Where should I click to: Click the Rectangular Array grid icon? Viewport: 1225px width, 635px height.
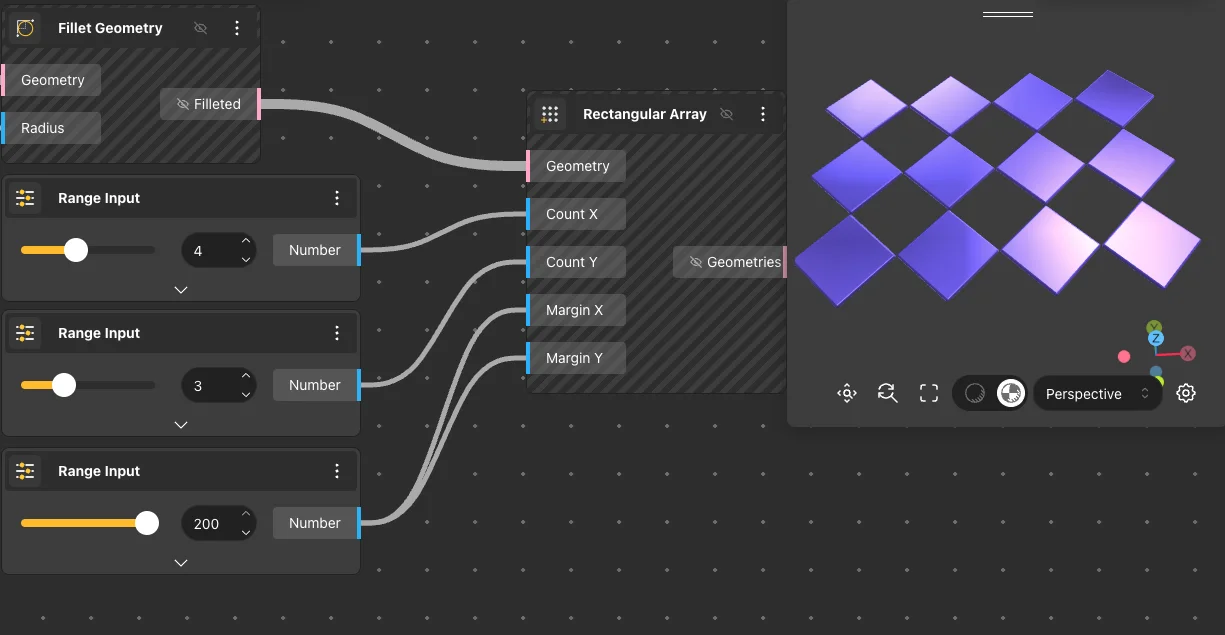pos(550,113)
